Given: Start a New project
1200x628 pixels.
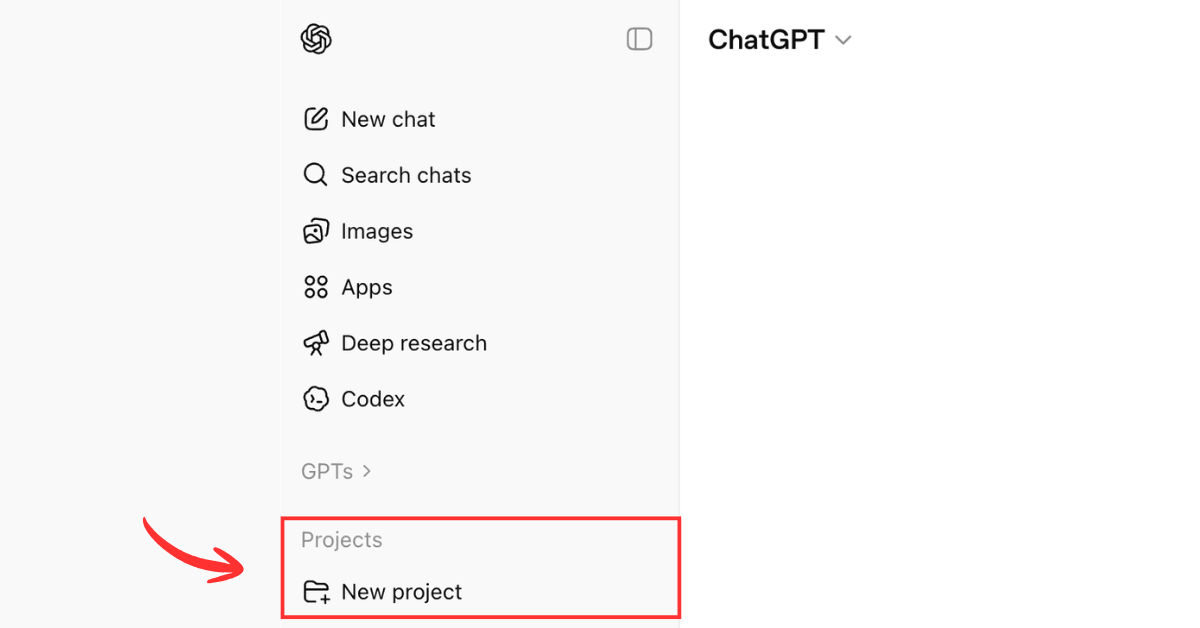Looking at the screenshot, I should 401,591.
